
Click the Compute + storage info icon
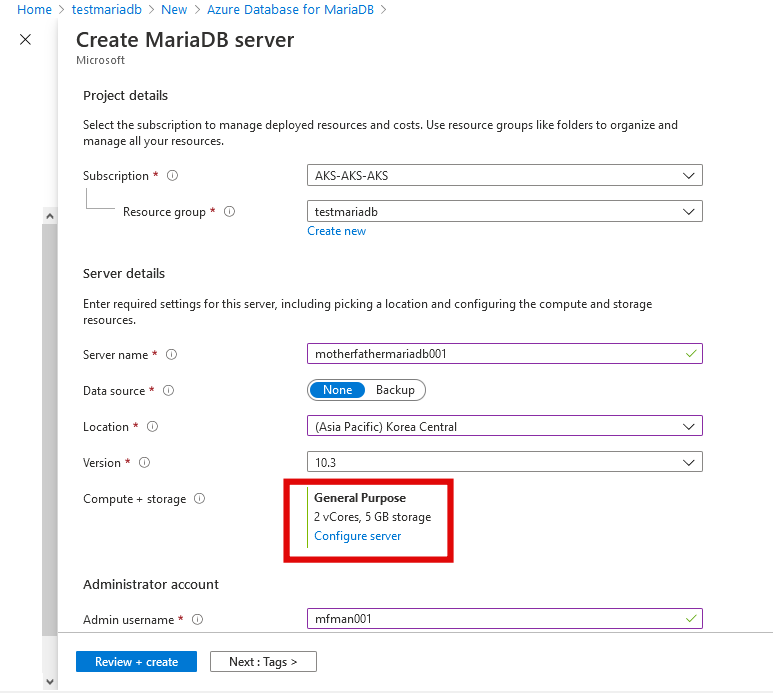click(199, 498)
